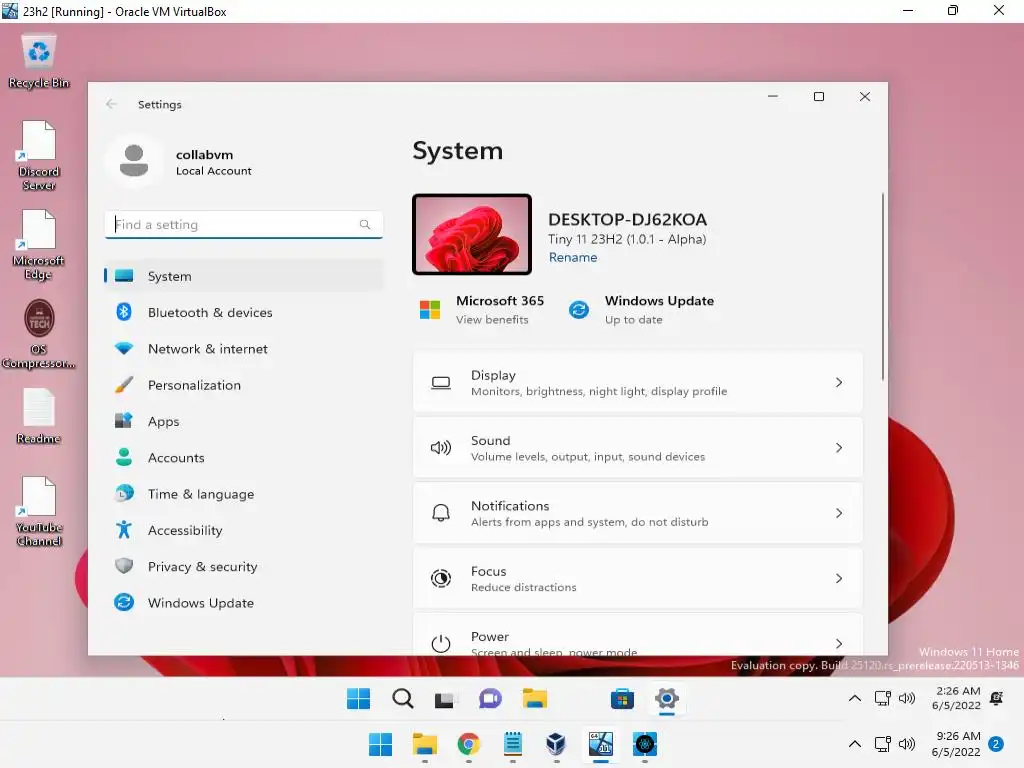1024x768 pixels.
Task: Click the collabvm user avatar
Action: 134,161
